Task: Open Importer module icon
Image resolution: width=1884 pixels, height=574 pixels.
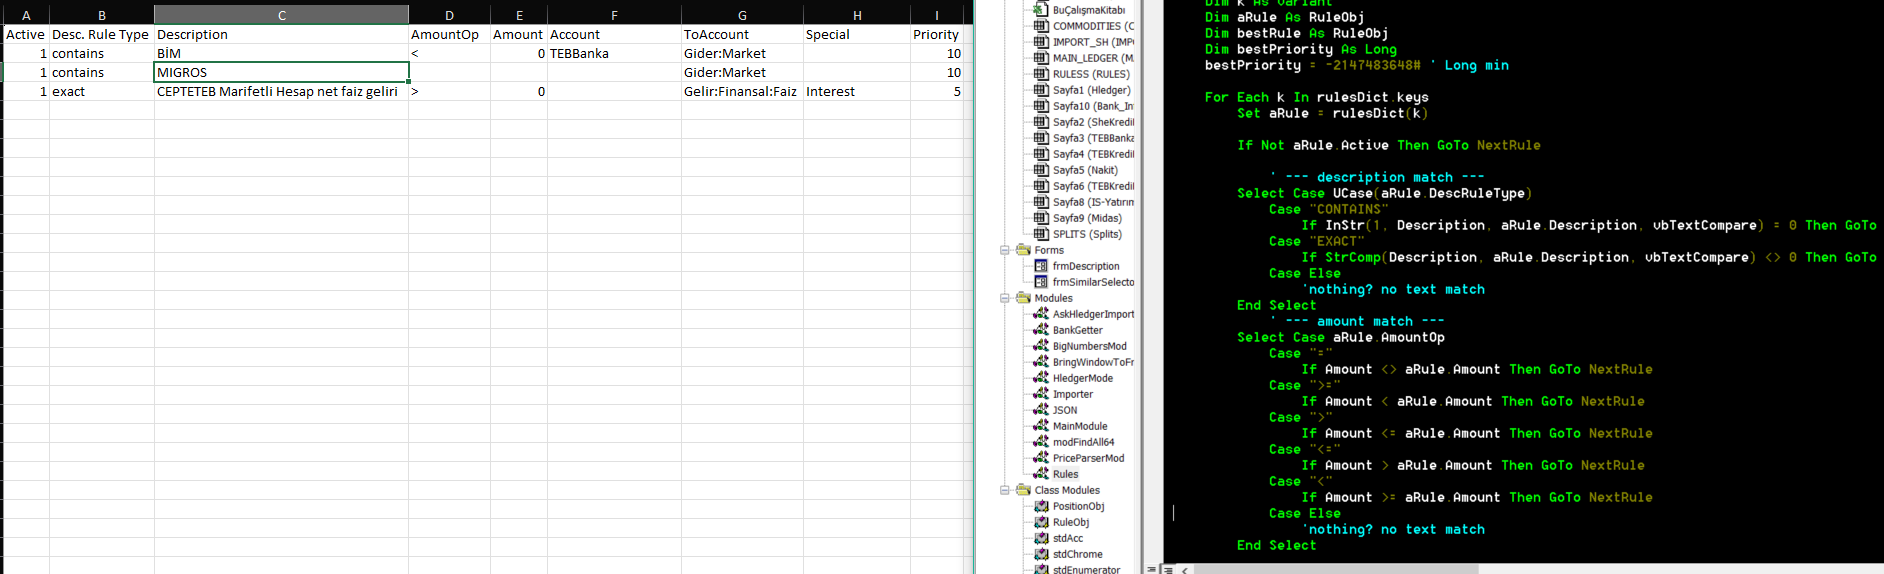Action: (x=1041, y=394)
